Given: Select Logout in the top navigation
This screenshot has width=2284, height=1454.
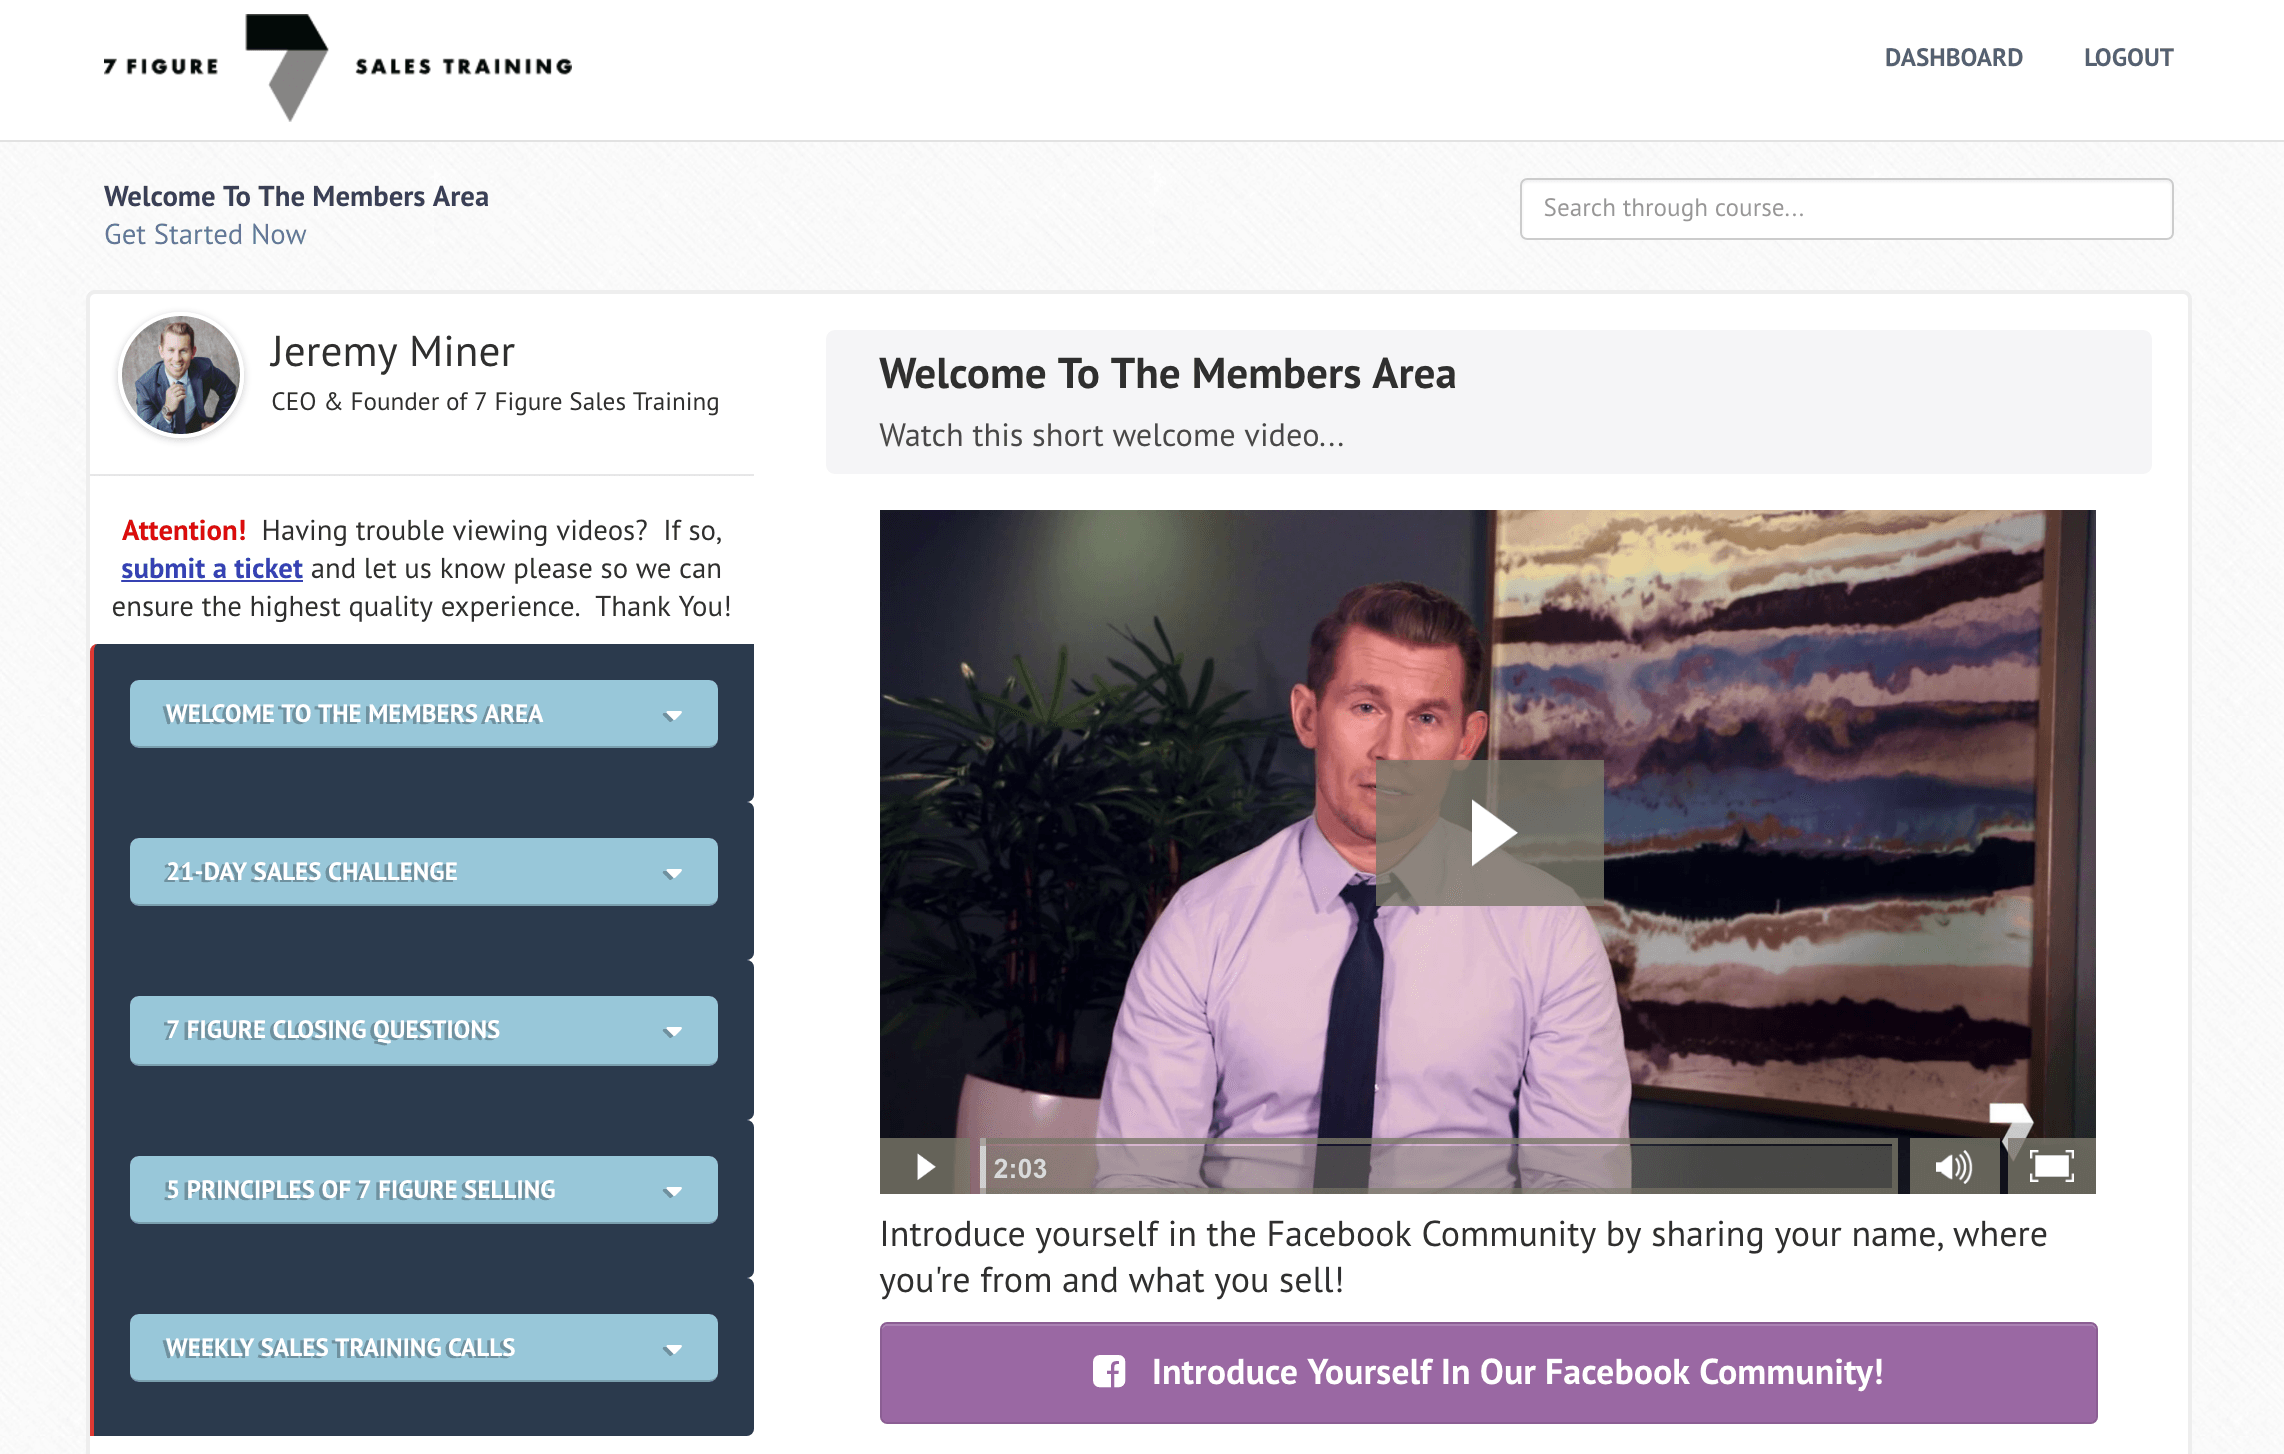Looking at the screenshot, I should (x=2128, y=58).
